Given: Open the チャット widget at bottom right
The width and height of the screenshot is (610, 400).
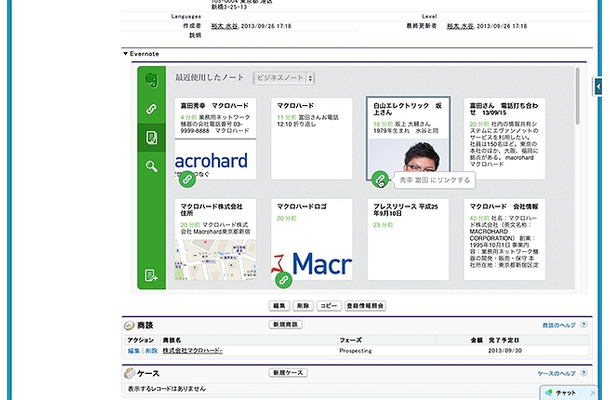Looking at the screenshot, I should [568, 393].
